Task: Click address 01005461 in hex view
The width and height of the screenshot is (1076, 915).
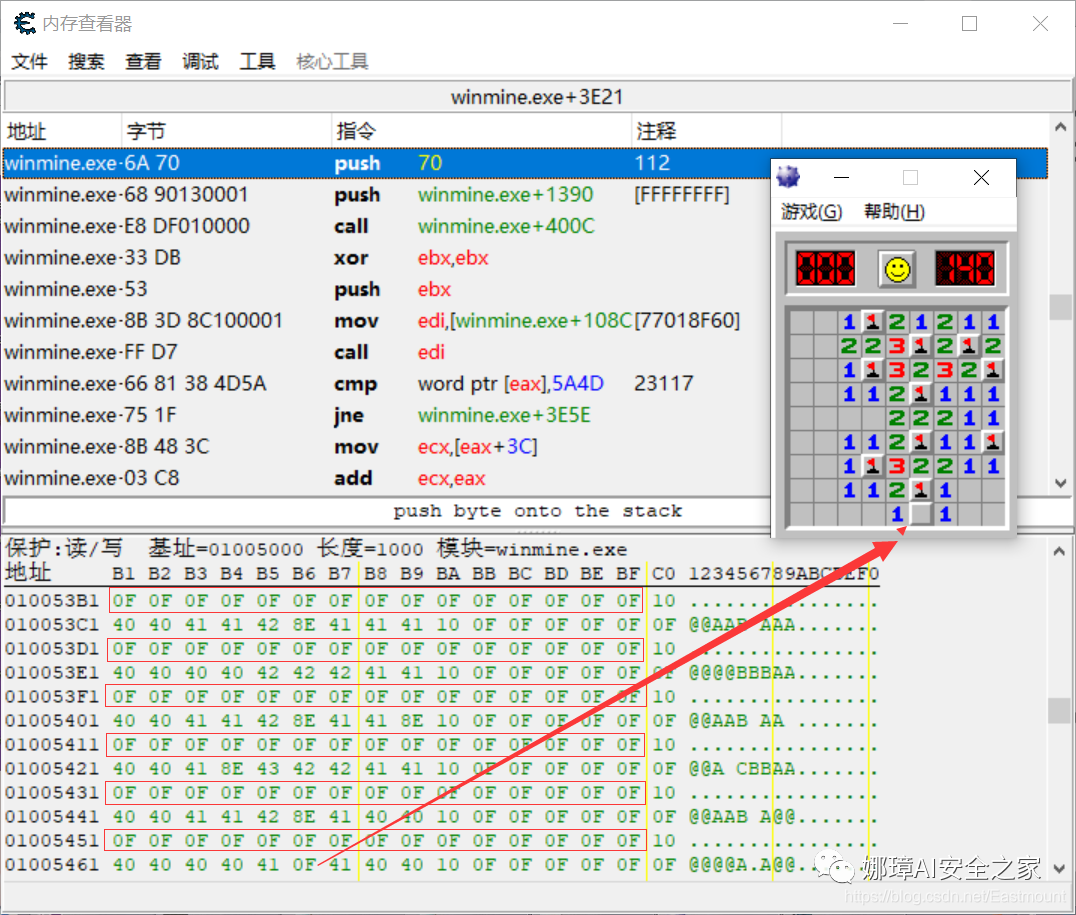Action: coord(52,865)
